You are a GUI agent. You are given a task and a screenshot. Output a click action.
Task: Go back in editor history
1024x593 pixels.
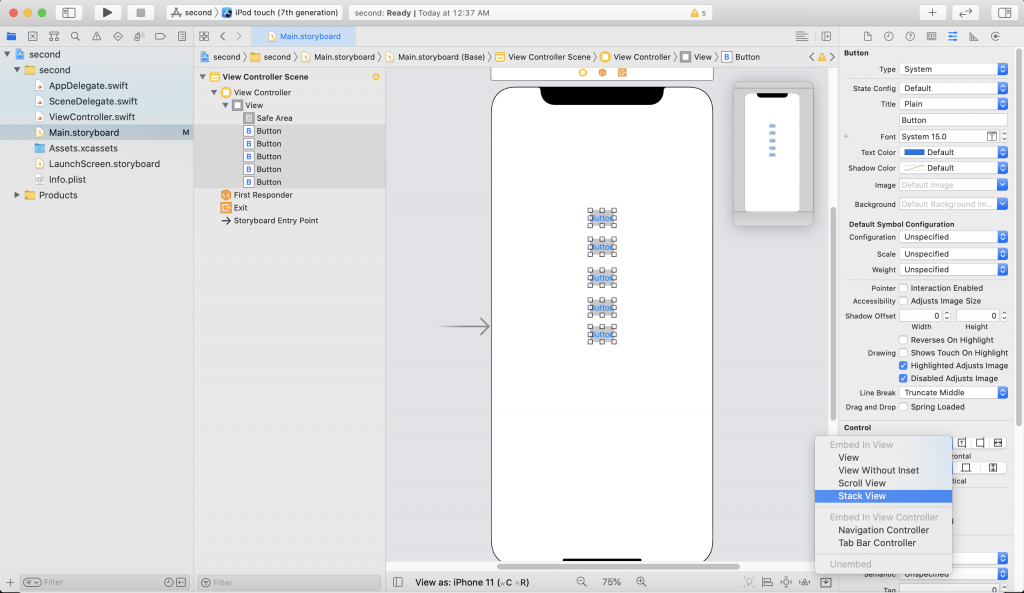tap(223, 37)
